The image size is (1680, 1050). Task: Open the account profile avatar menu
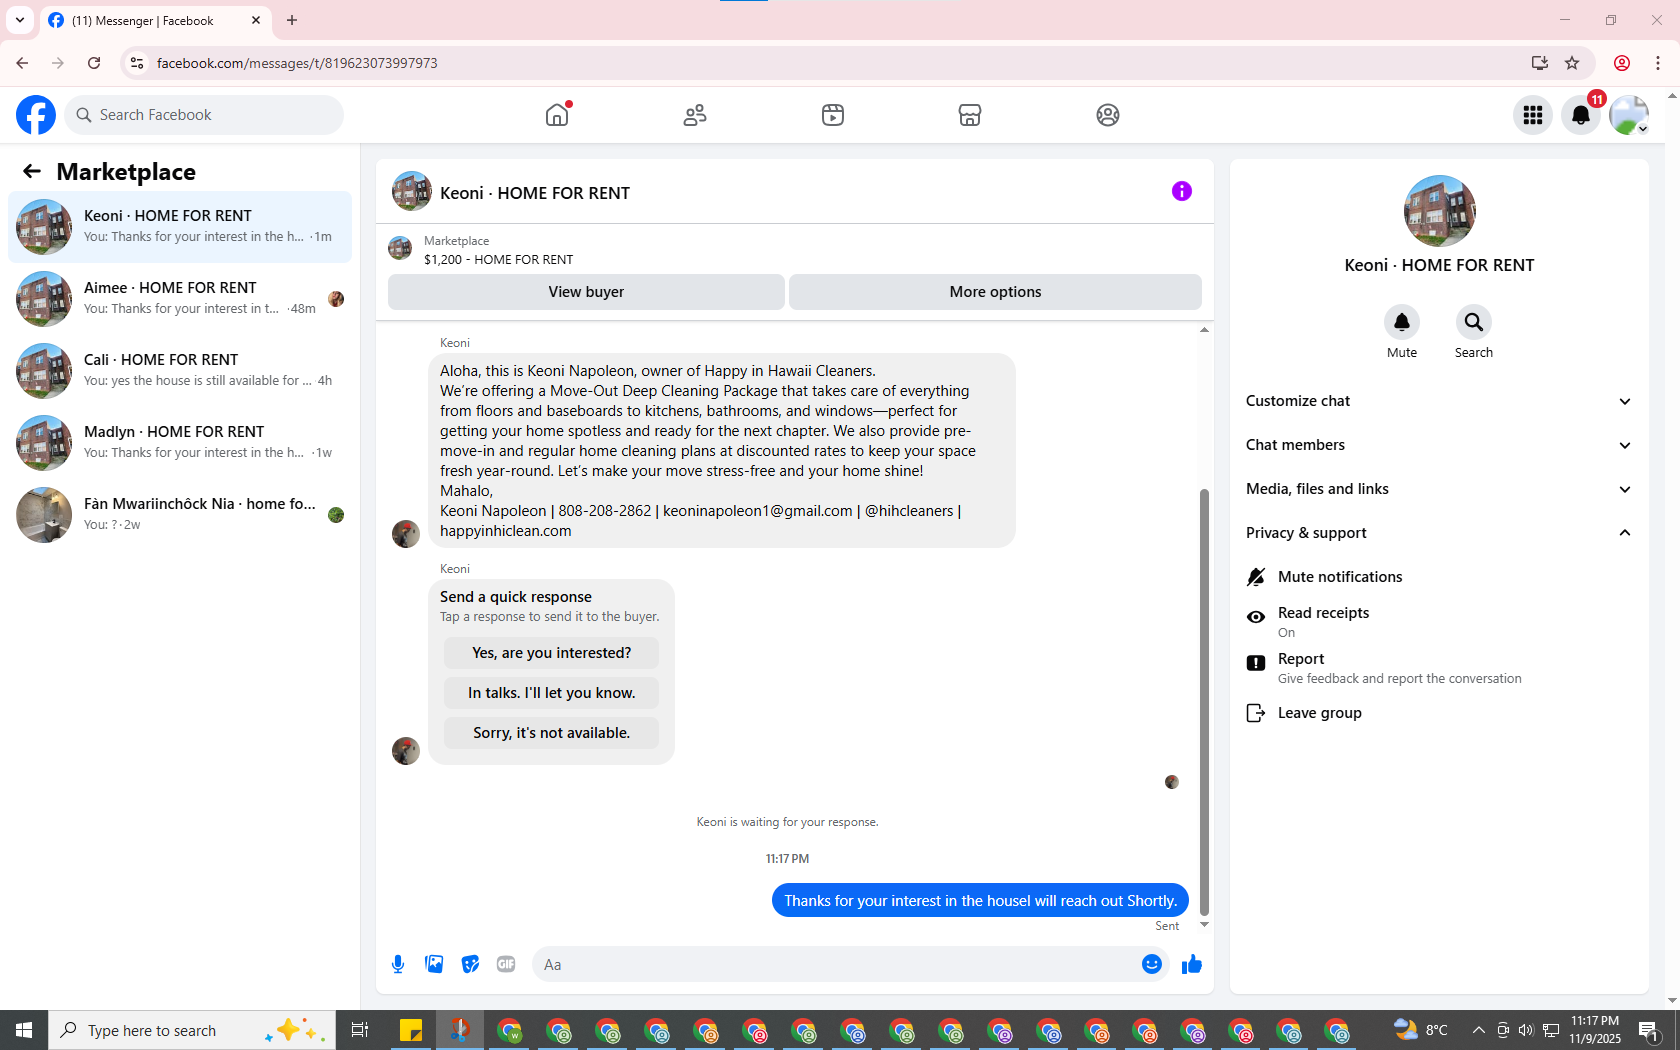(x=1629, y=115)
